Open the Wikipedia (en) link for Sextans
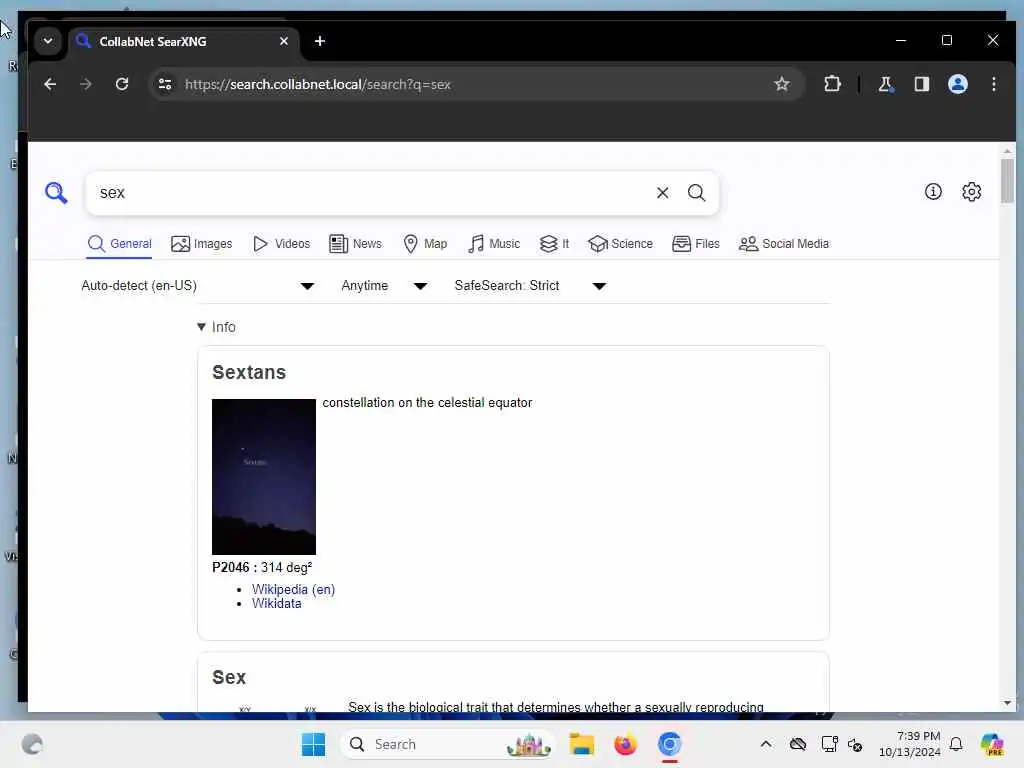The image size is (1024, 768). (293, 589)
